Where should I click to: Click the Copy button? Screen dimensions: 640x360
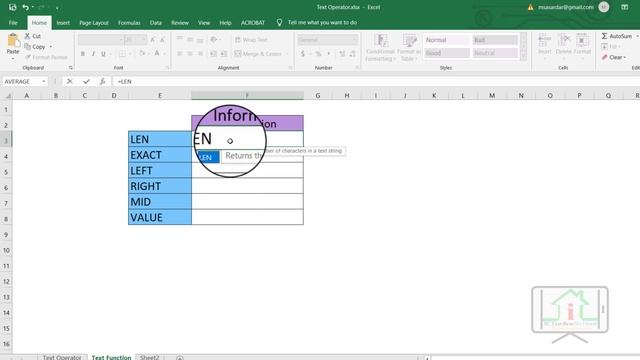35,47
